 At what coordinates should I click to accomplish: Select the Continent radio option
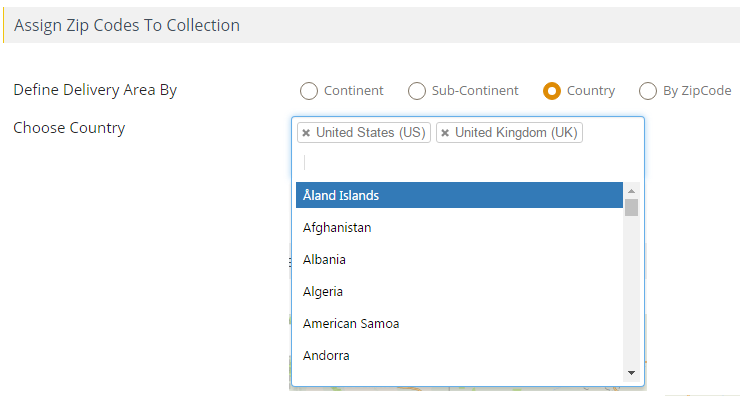click(309, 91)
